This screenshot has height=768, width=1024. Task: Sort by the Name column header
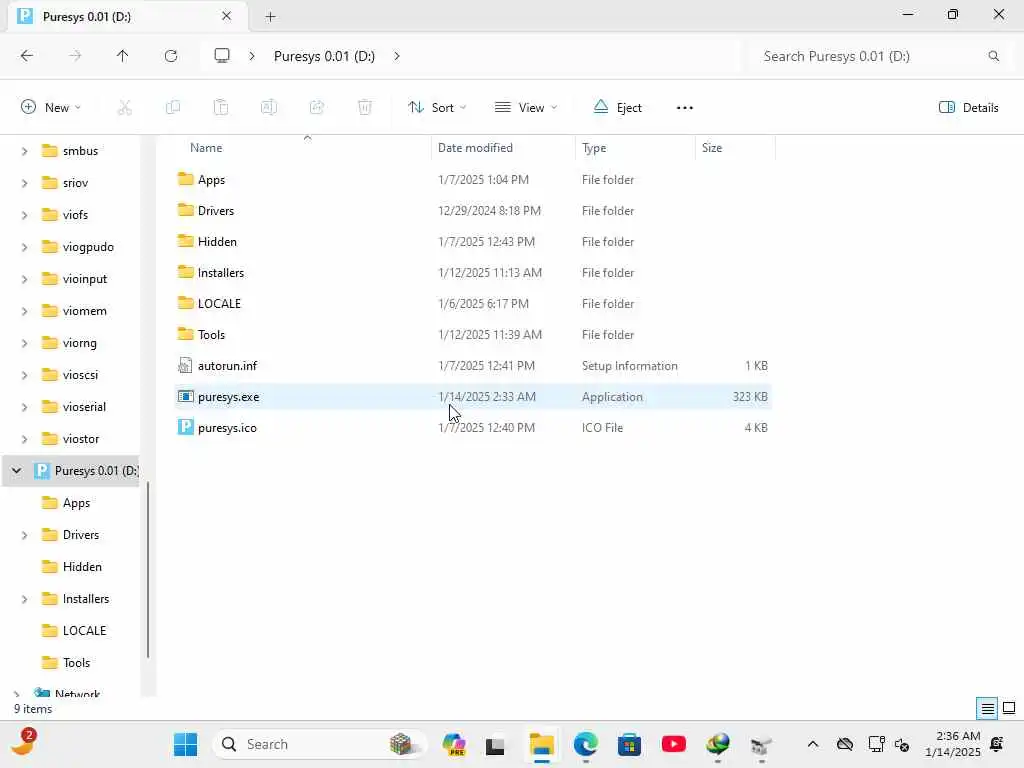pos(303,148)
